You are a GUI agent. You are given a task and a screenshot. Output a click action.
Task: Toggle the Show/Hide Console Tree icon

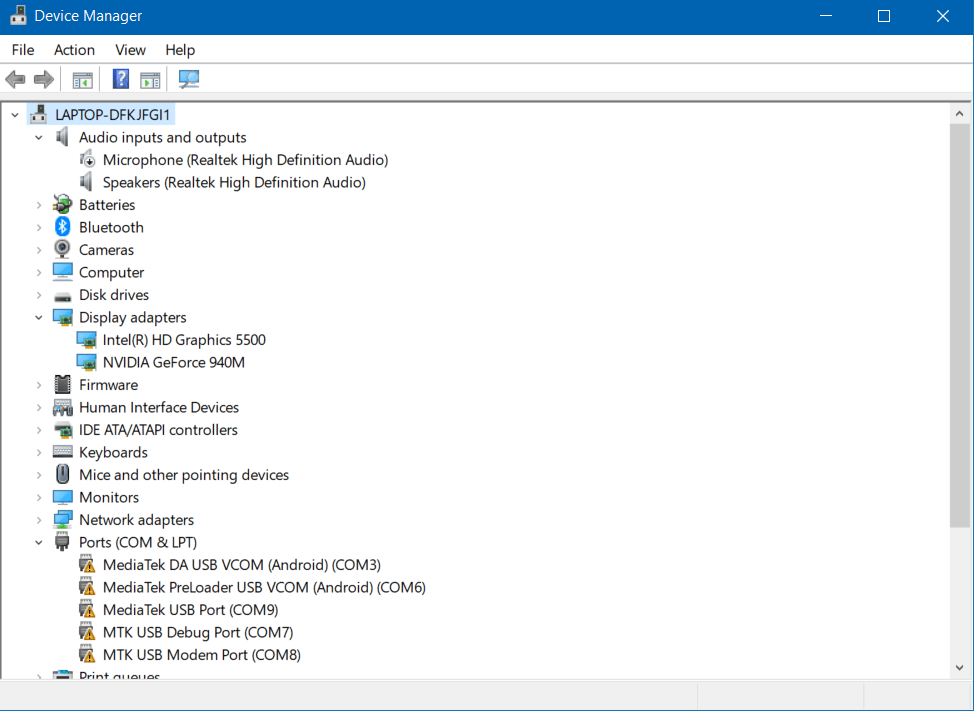83,79
